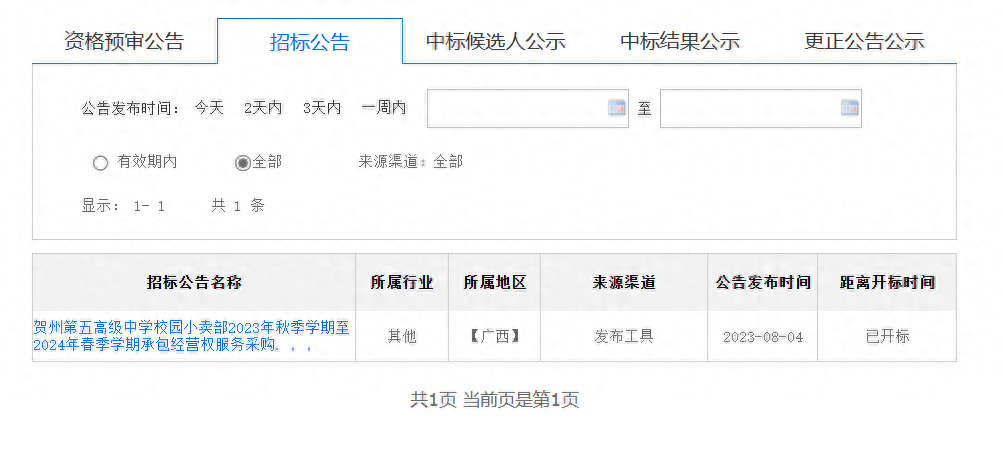
Task: Switch to the 中标候选人公示 tab
Action: [496, 42]
